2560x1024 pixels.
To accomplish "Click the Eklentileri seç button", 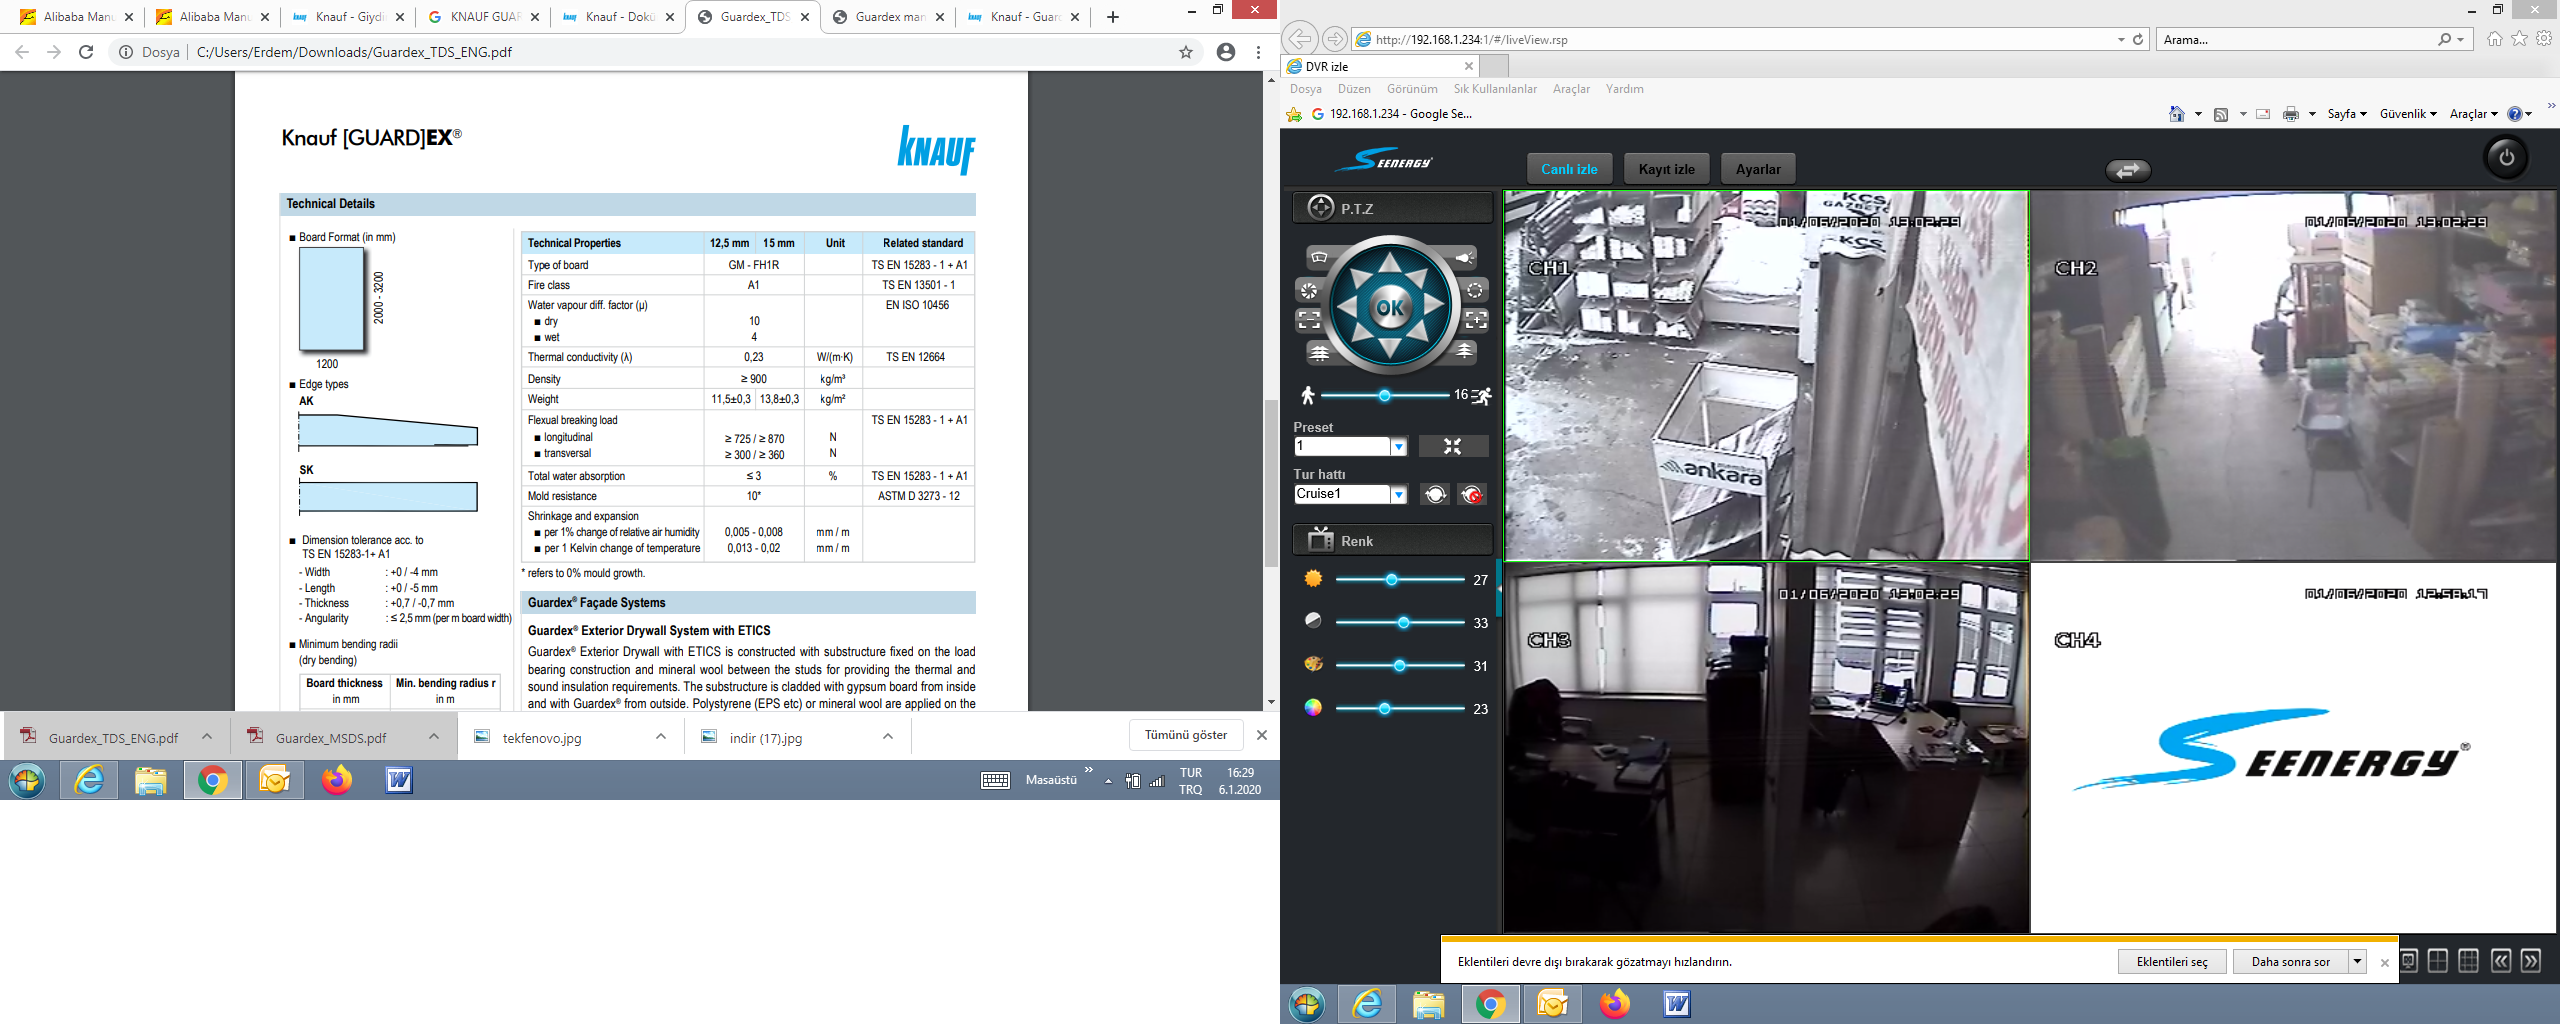I will 2171,962.
